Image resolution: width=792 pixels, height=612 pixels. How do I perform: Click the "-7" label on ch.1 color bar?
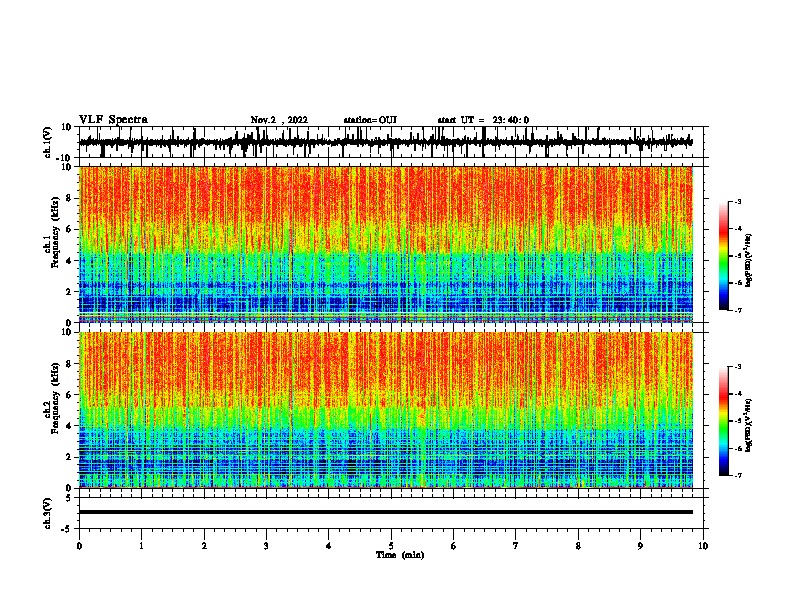737,310
